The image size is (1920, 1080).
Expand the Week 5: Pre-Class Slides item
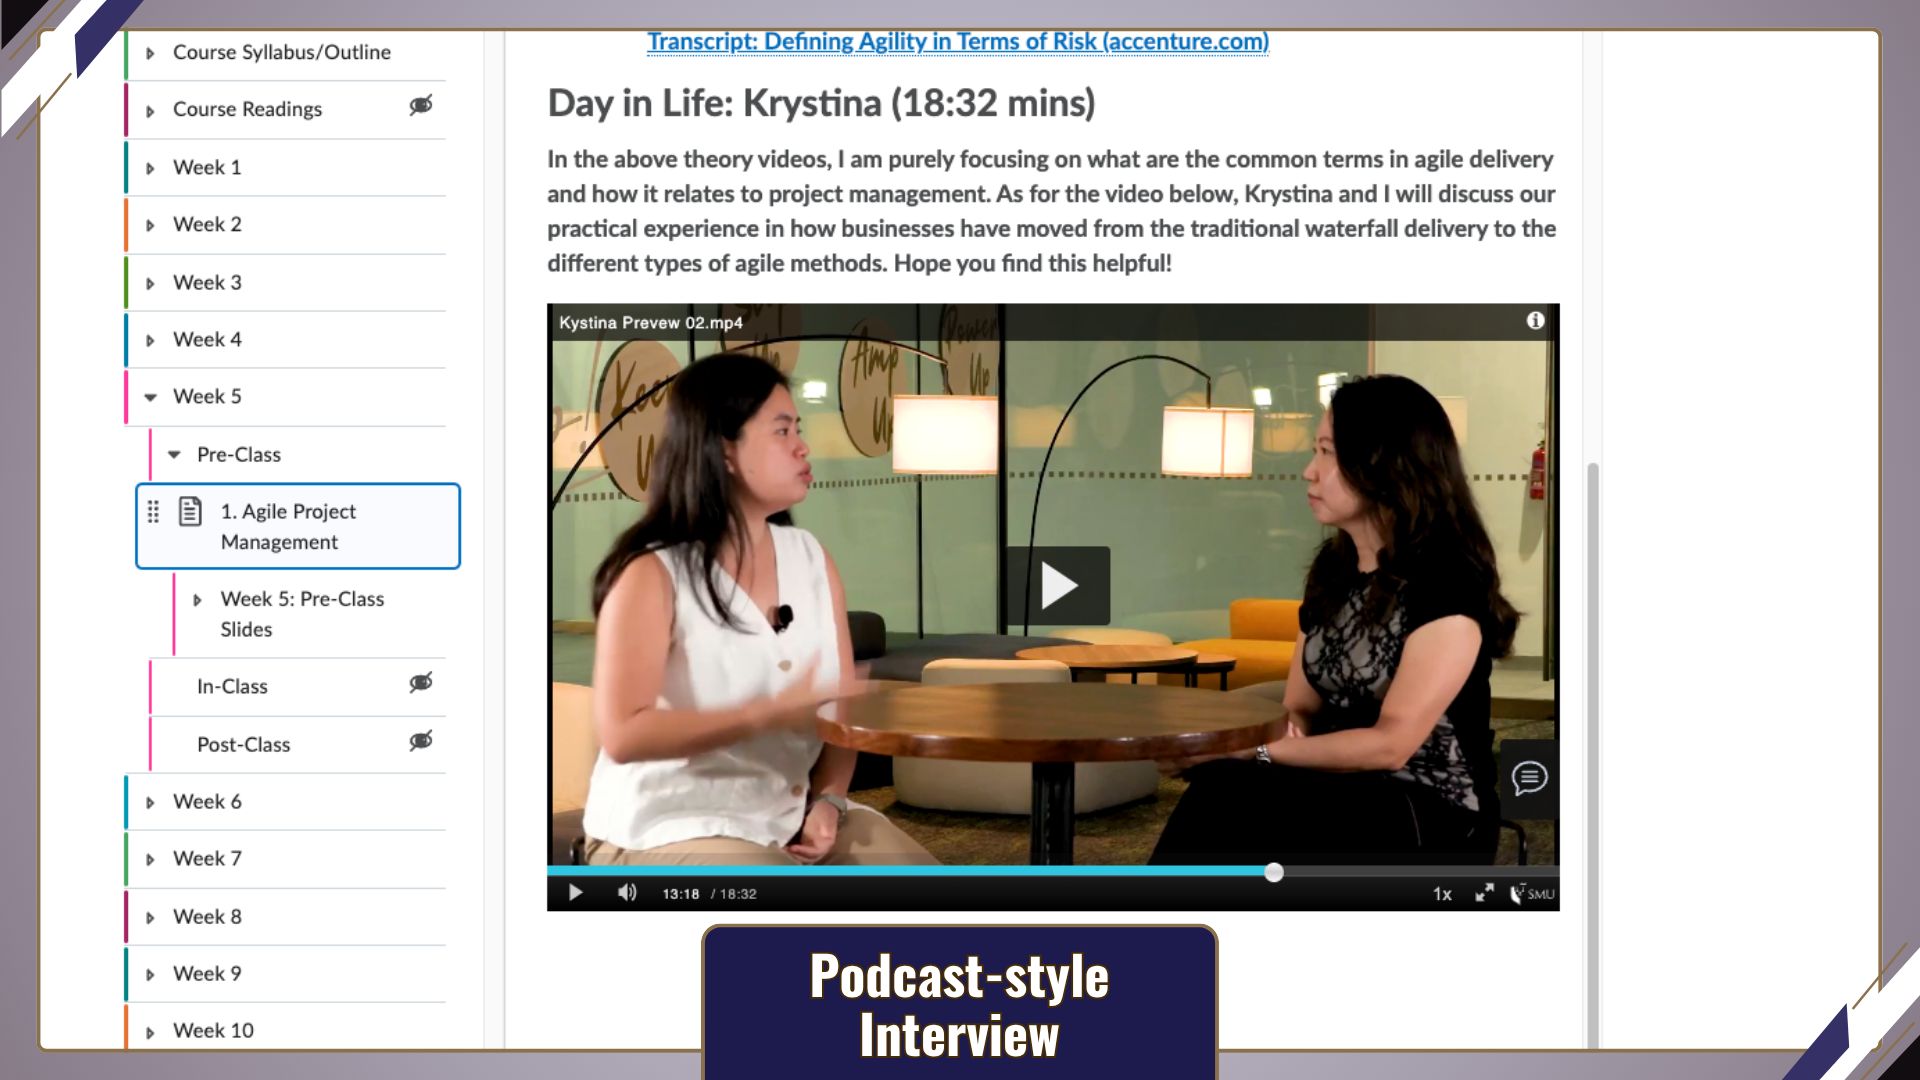click(197, 600)
